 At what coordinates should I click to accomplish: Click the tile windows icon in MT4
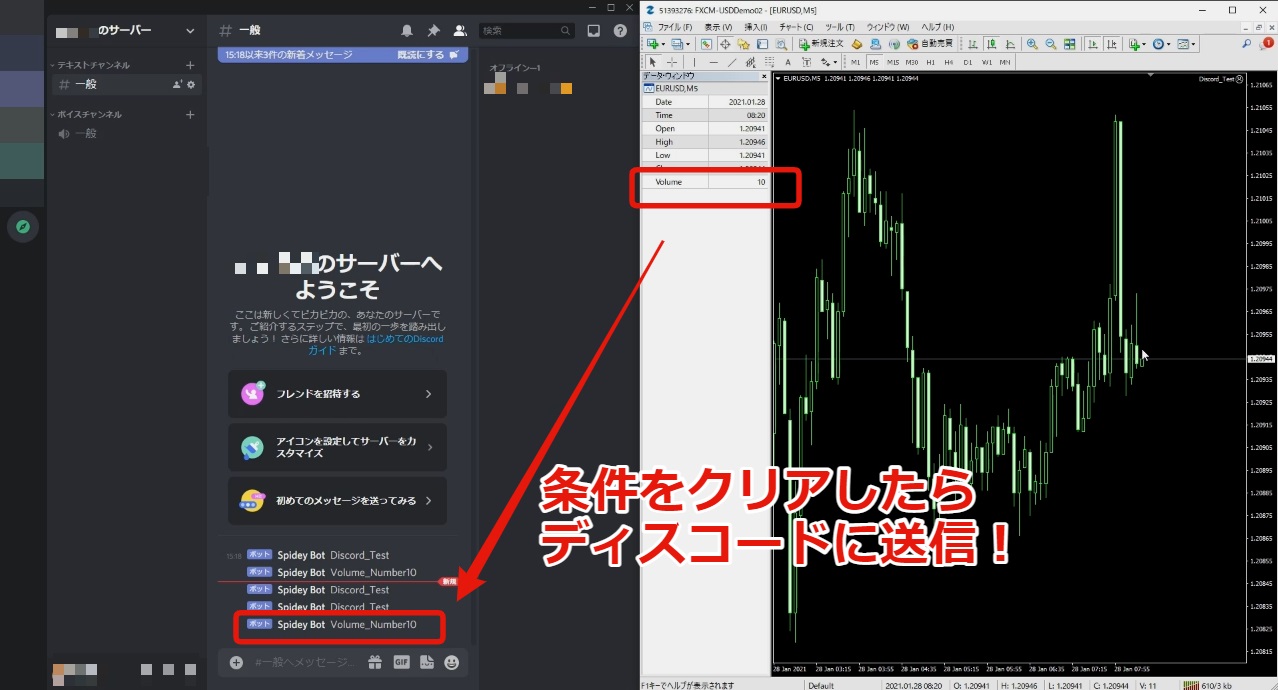pos(1068,44)
